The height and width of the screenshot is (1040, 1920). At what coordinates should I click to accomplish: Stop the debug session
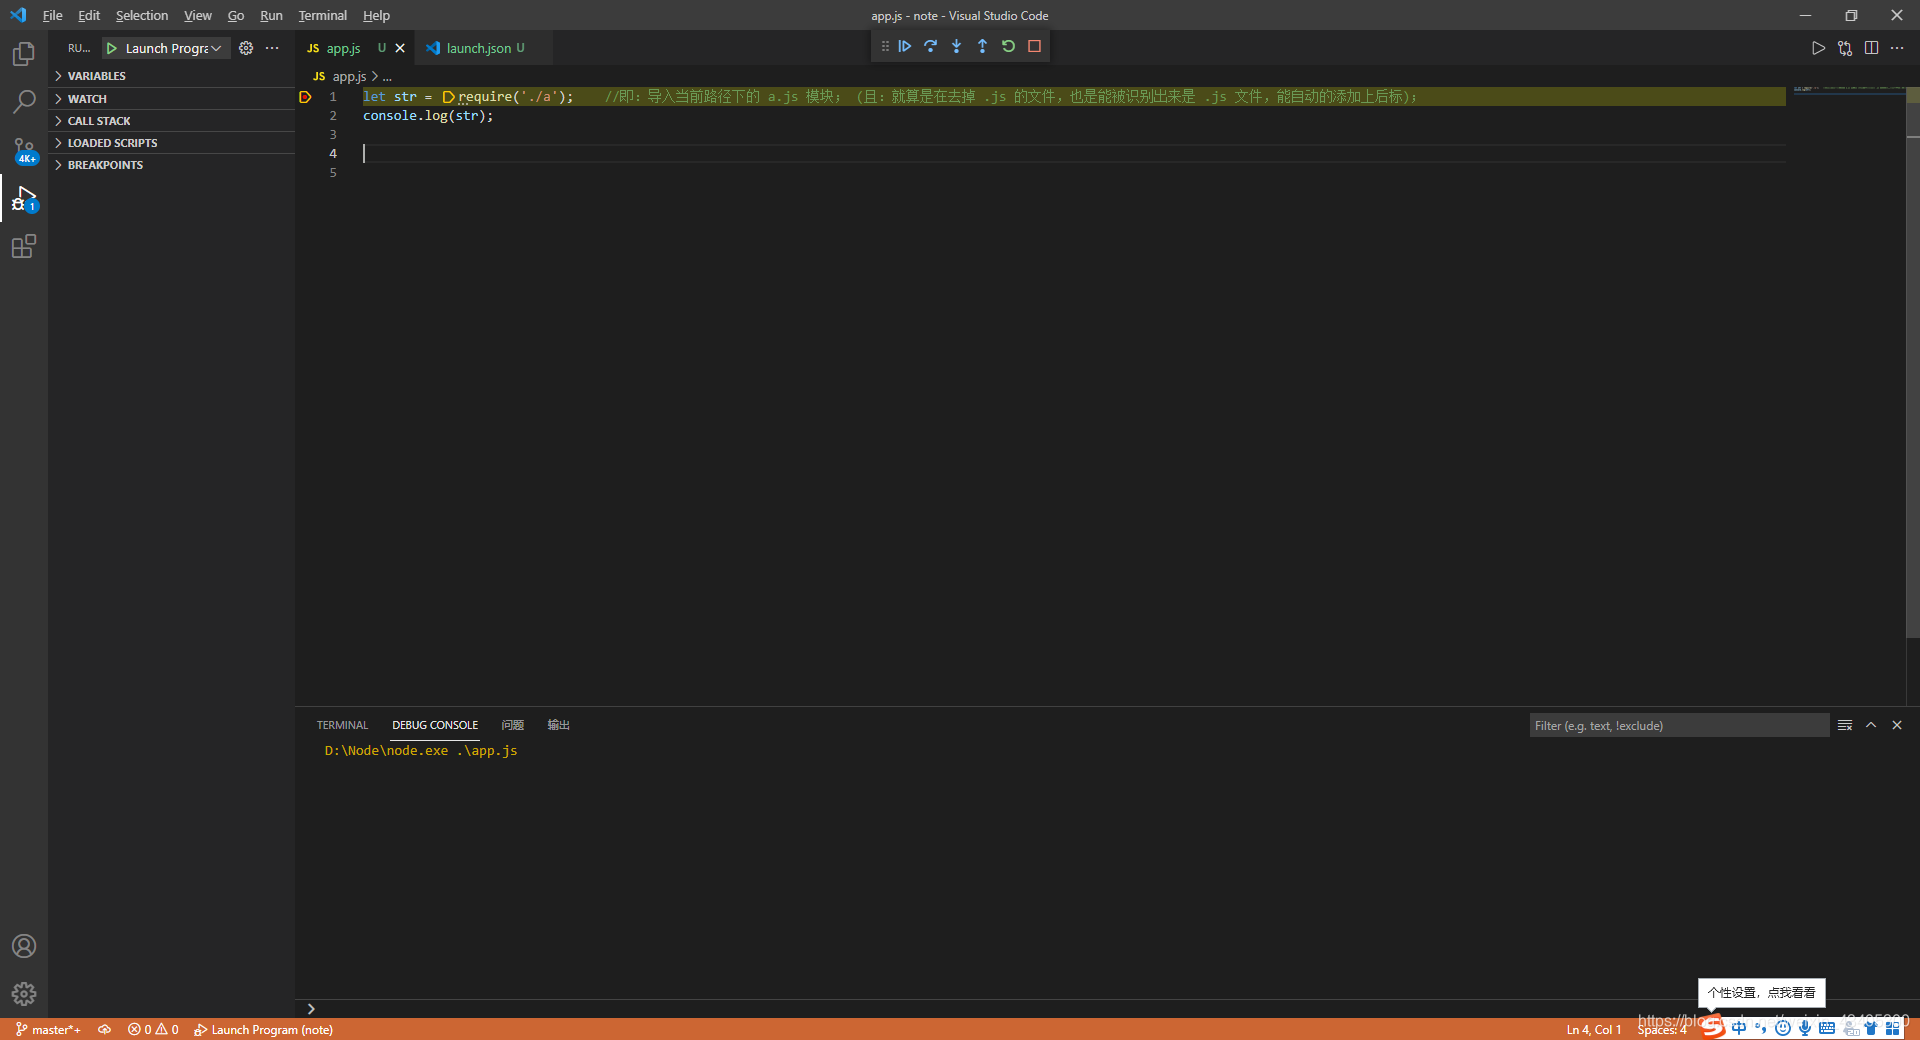point(1035,46)
